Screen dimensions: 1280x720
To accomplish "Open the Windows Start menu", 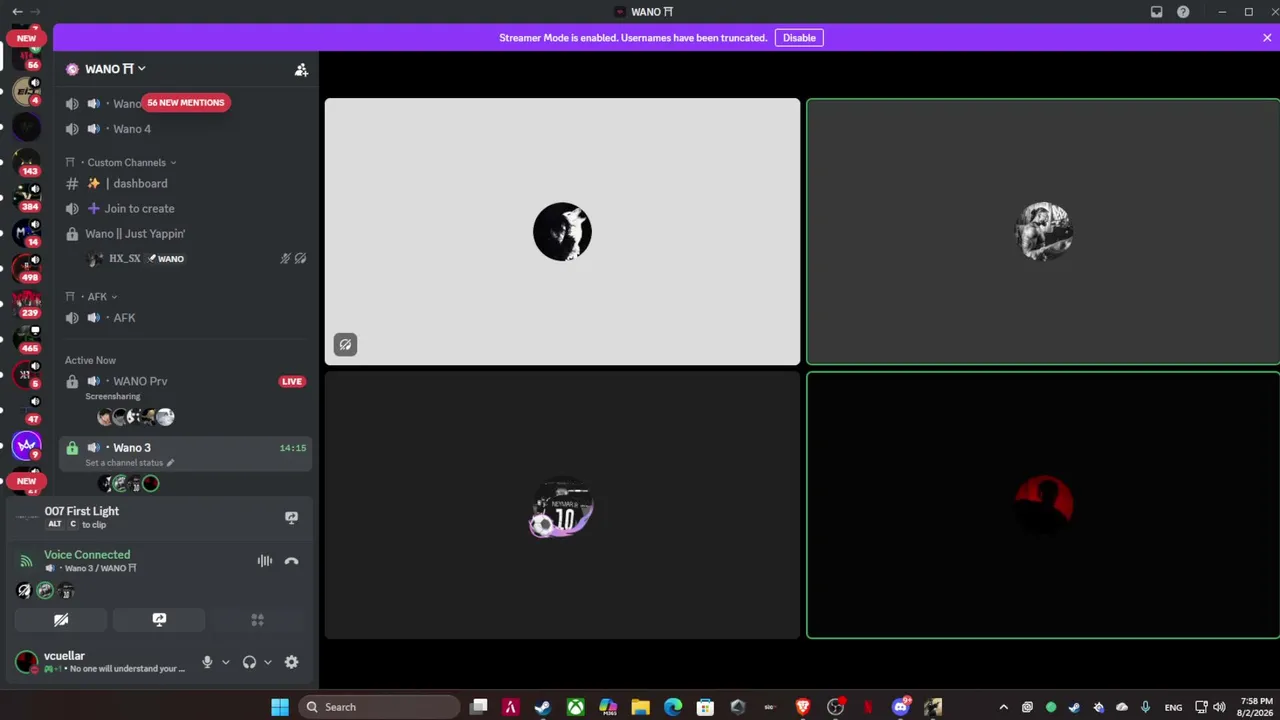I will click(280, 707).
